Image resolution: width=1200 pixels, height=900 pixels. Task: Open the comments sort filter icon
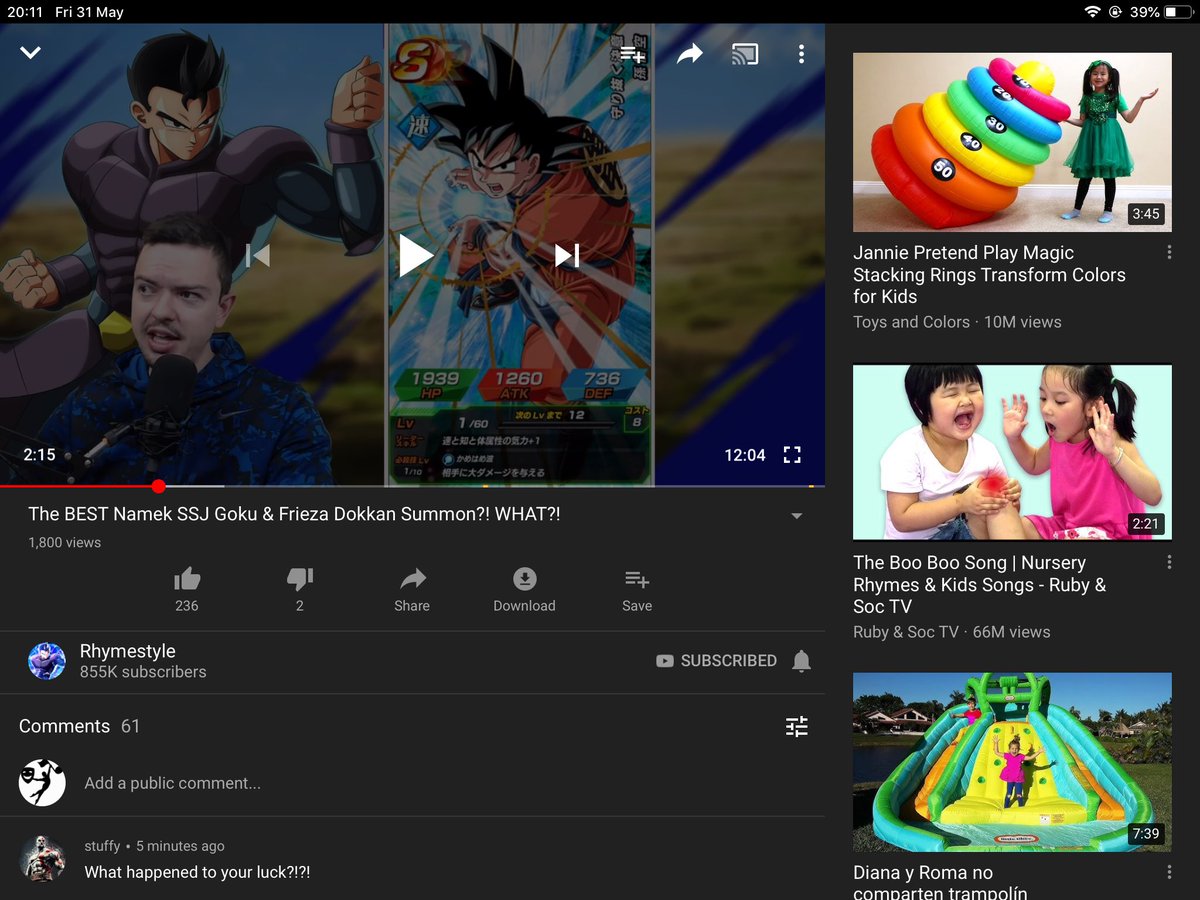point(797,727)
